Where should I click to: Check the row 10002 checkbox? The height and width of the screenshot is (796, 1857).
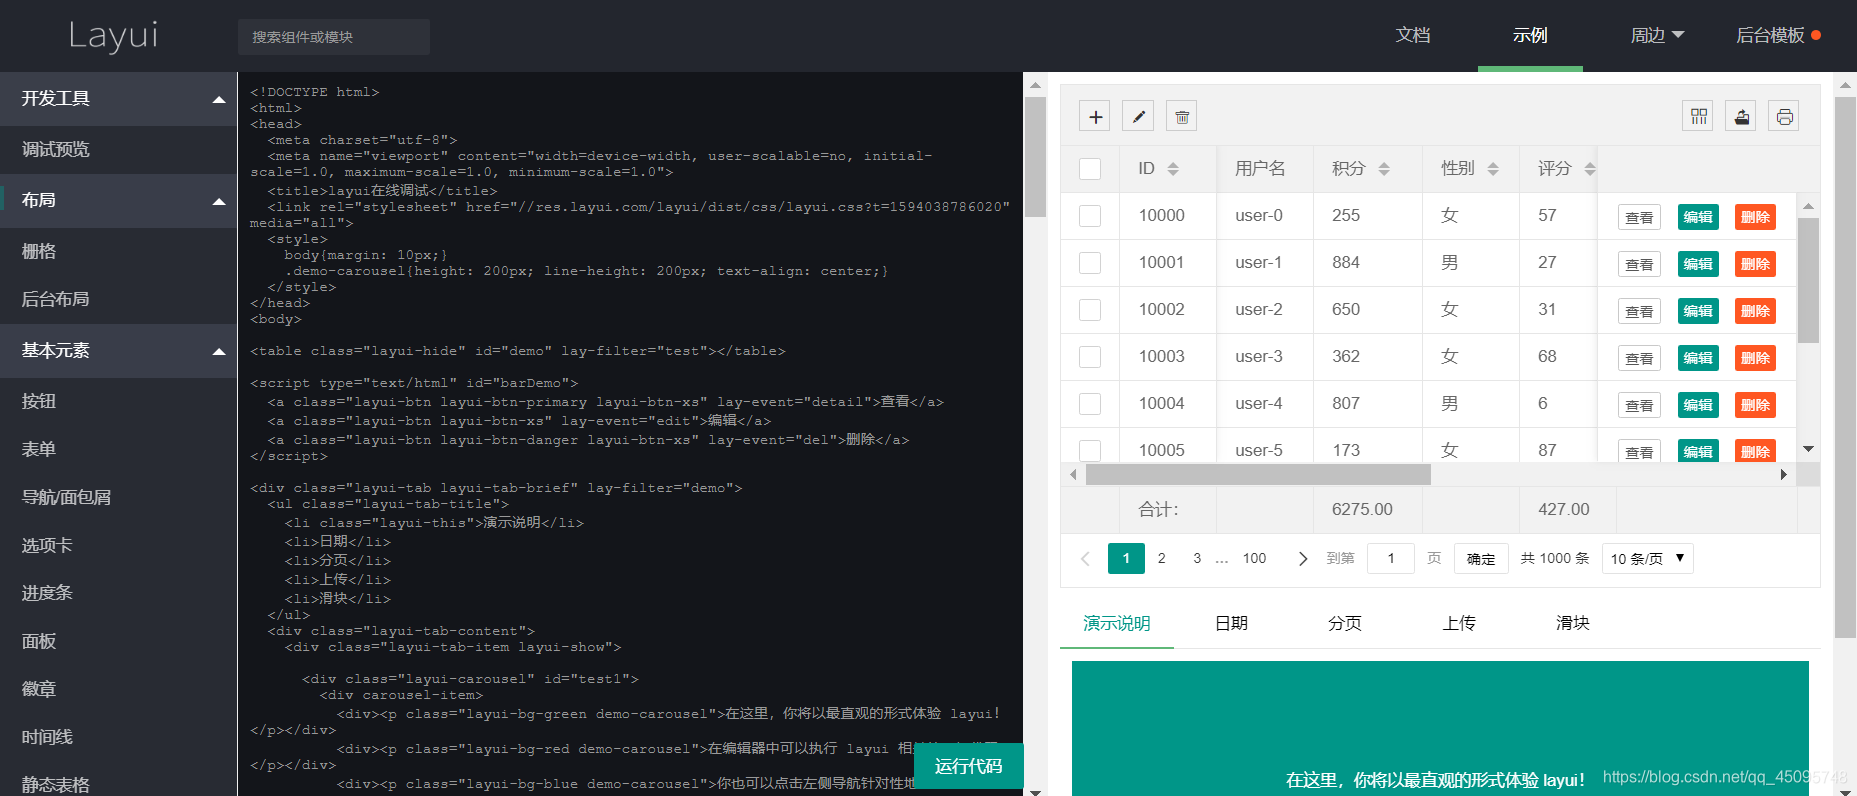tap(1090, 310)
